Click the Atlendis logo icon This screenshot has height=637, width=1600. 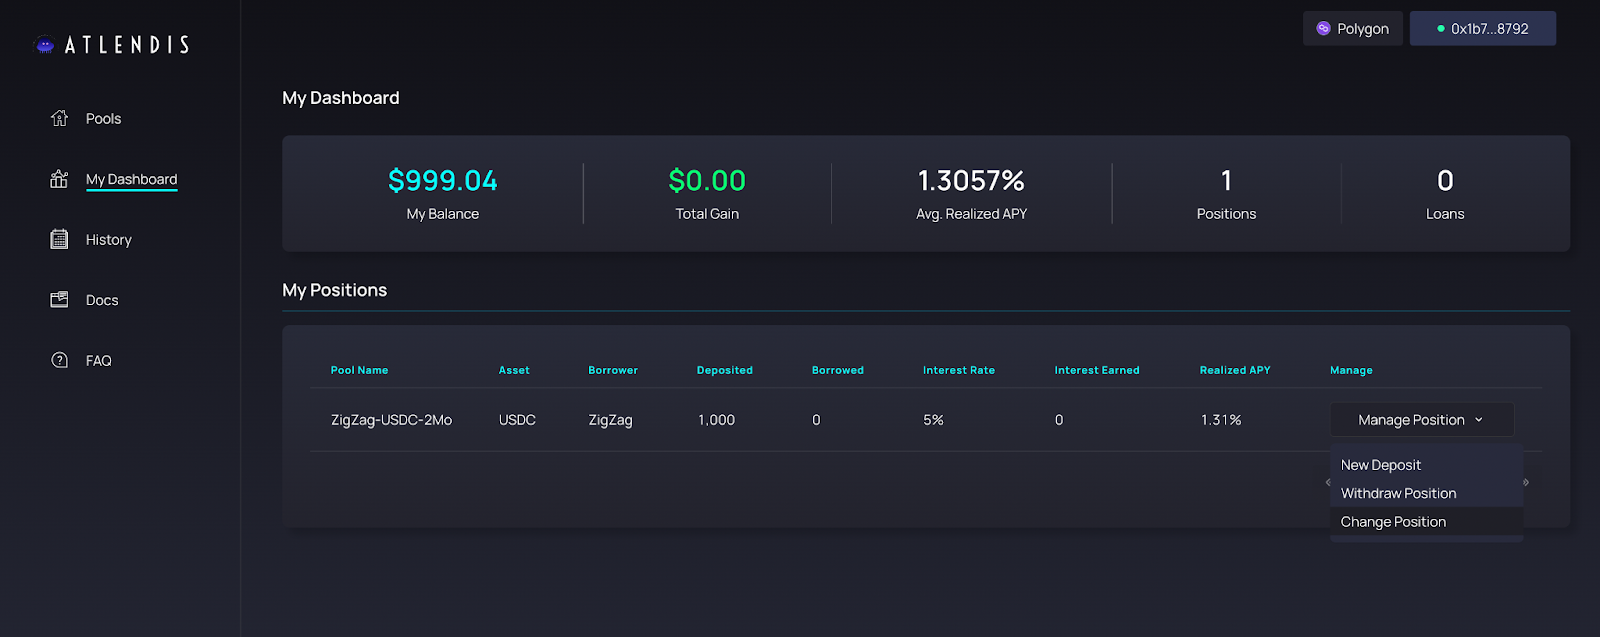44,44
